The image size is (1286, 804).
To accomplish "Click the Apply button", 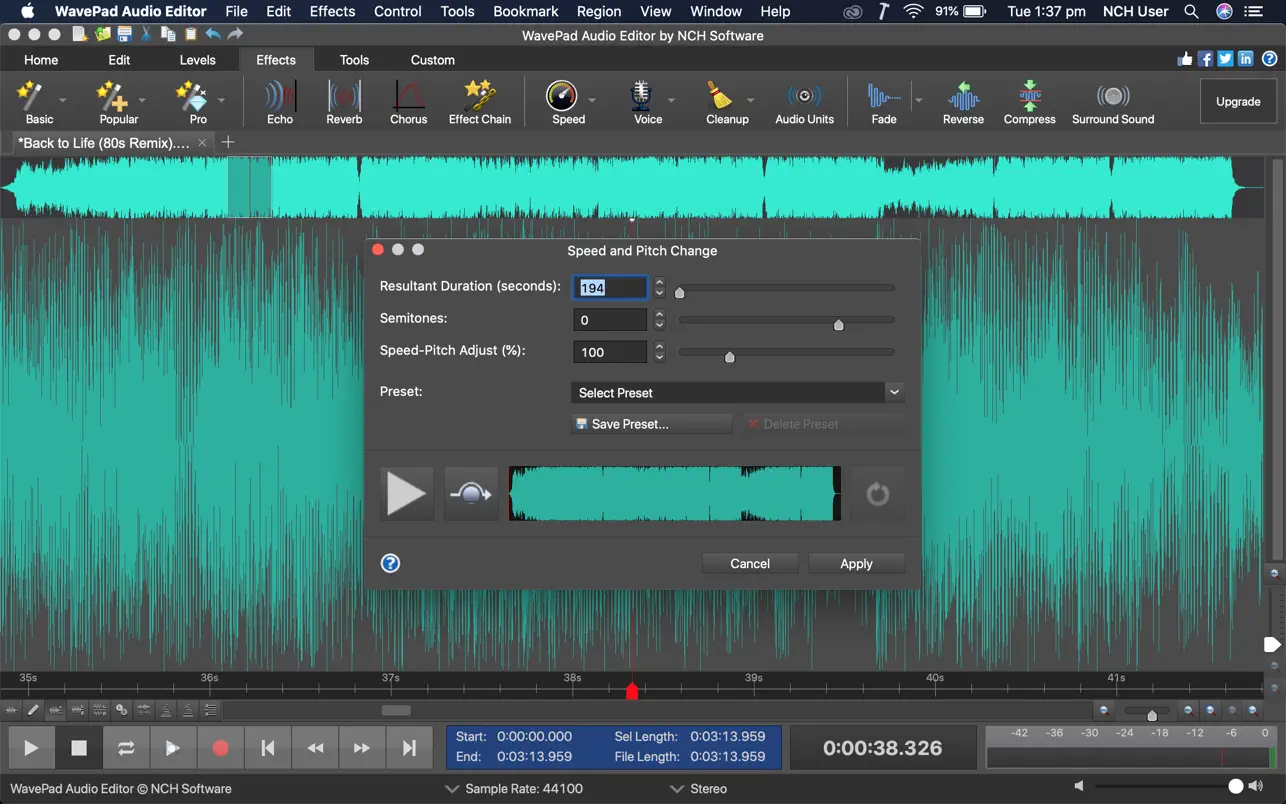I will coord(856,564).
